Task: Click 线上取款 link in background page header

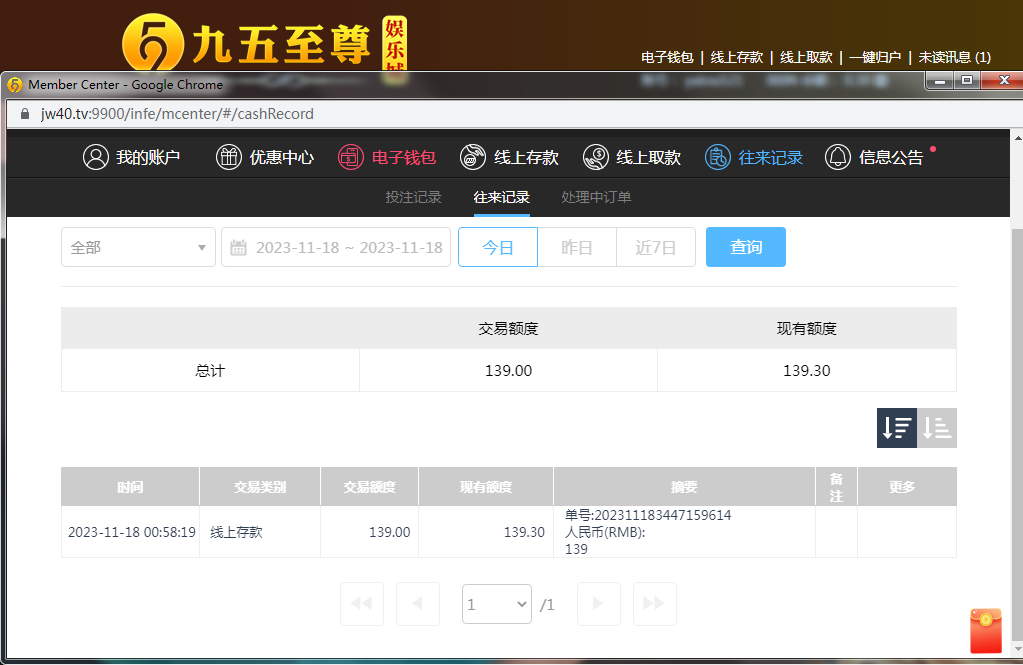Action: pos(806,57)
